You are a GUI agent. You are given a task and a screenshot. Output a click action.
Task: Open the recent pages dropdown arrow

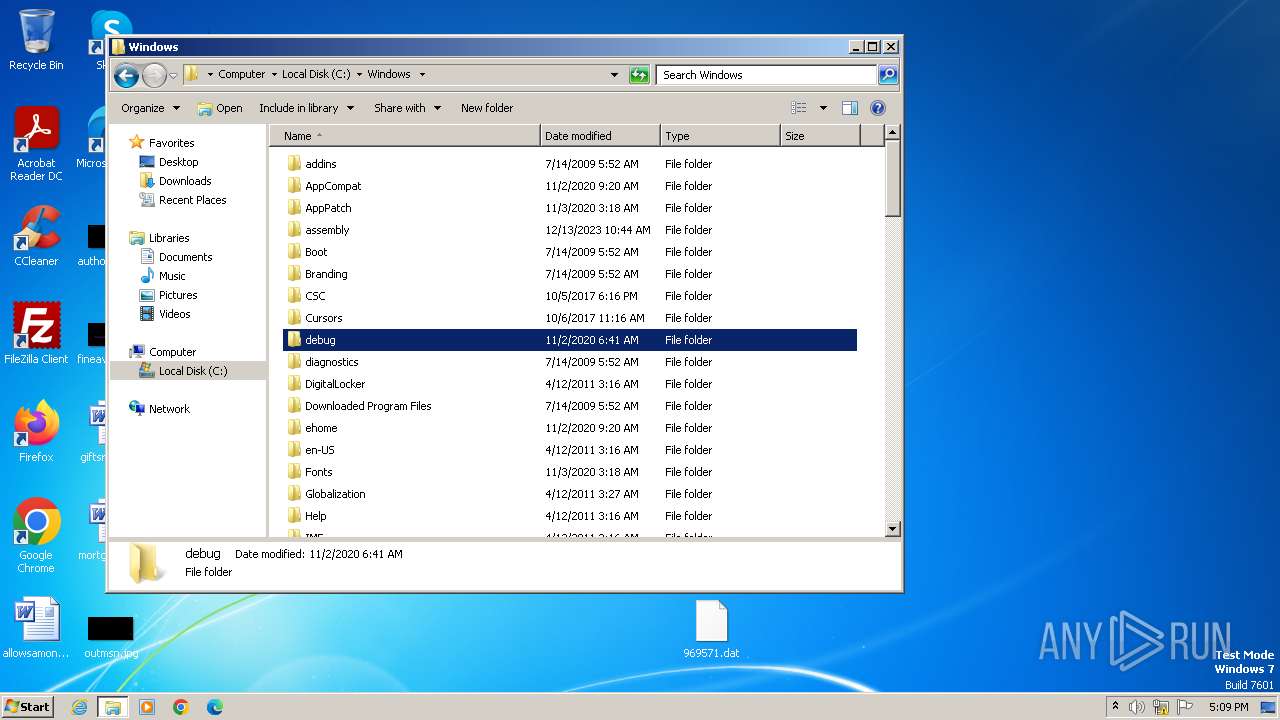click(173, 75)
